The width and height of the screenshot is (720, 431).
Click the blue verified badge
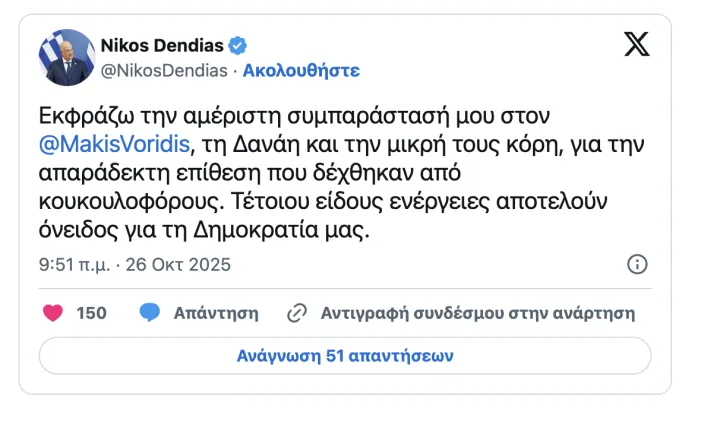point(237,45)
